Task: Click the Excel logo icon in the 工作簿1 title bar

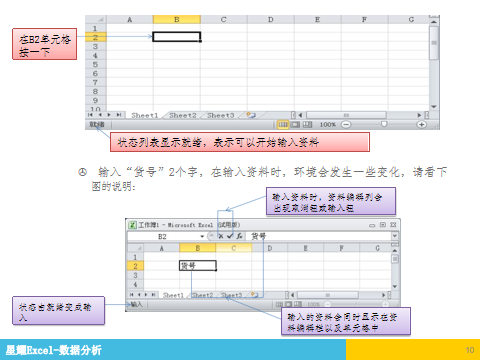Action: [x=132, y=225]
